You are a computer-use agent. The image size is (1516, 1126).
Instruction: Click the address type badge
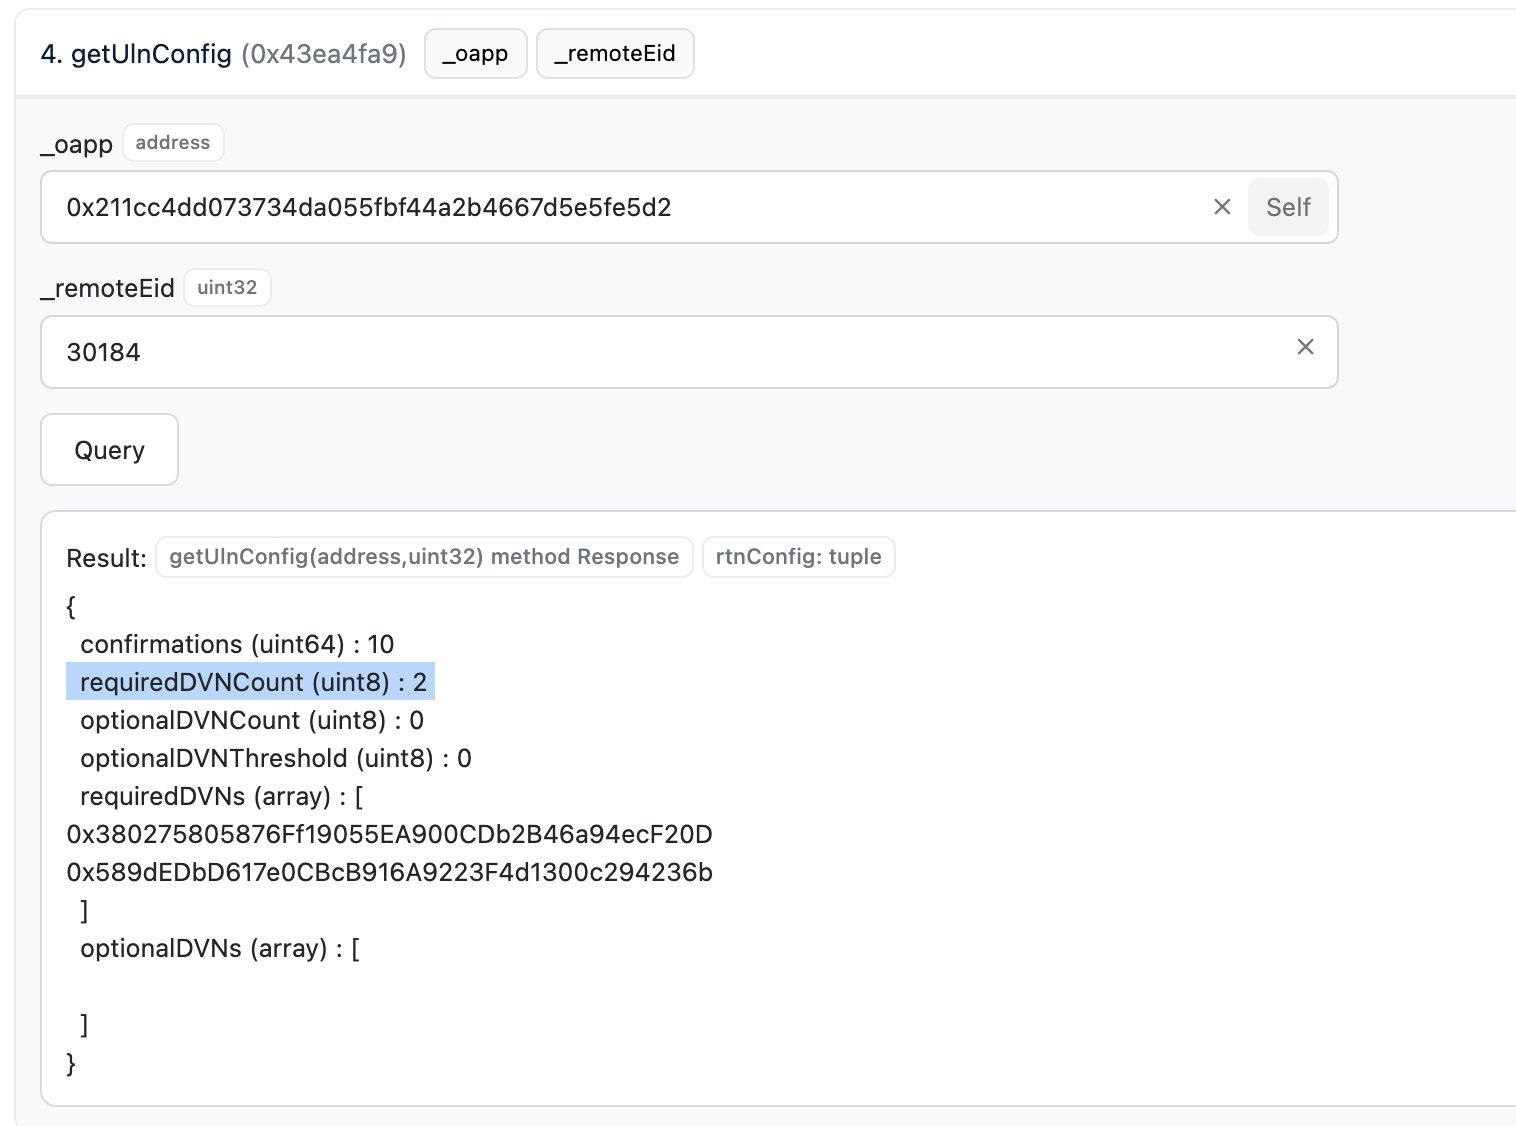173,143
